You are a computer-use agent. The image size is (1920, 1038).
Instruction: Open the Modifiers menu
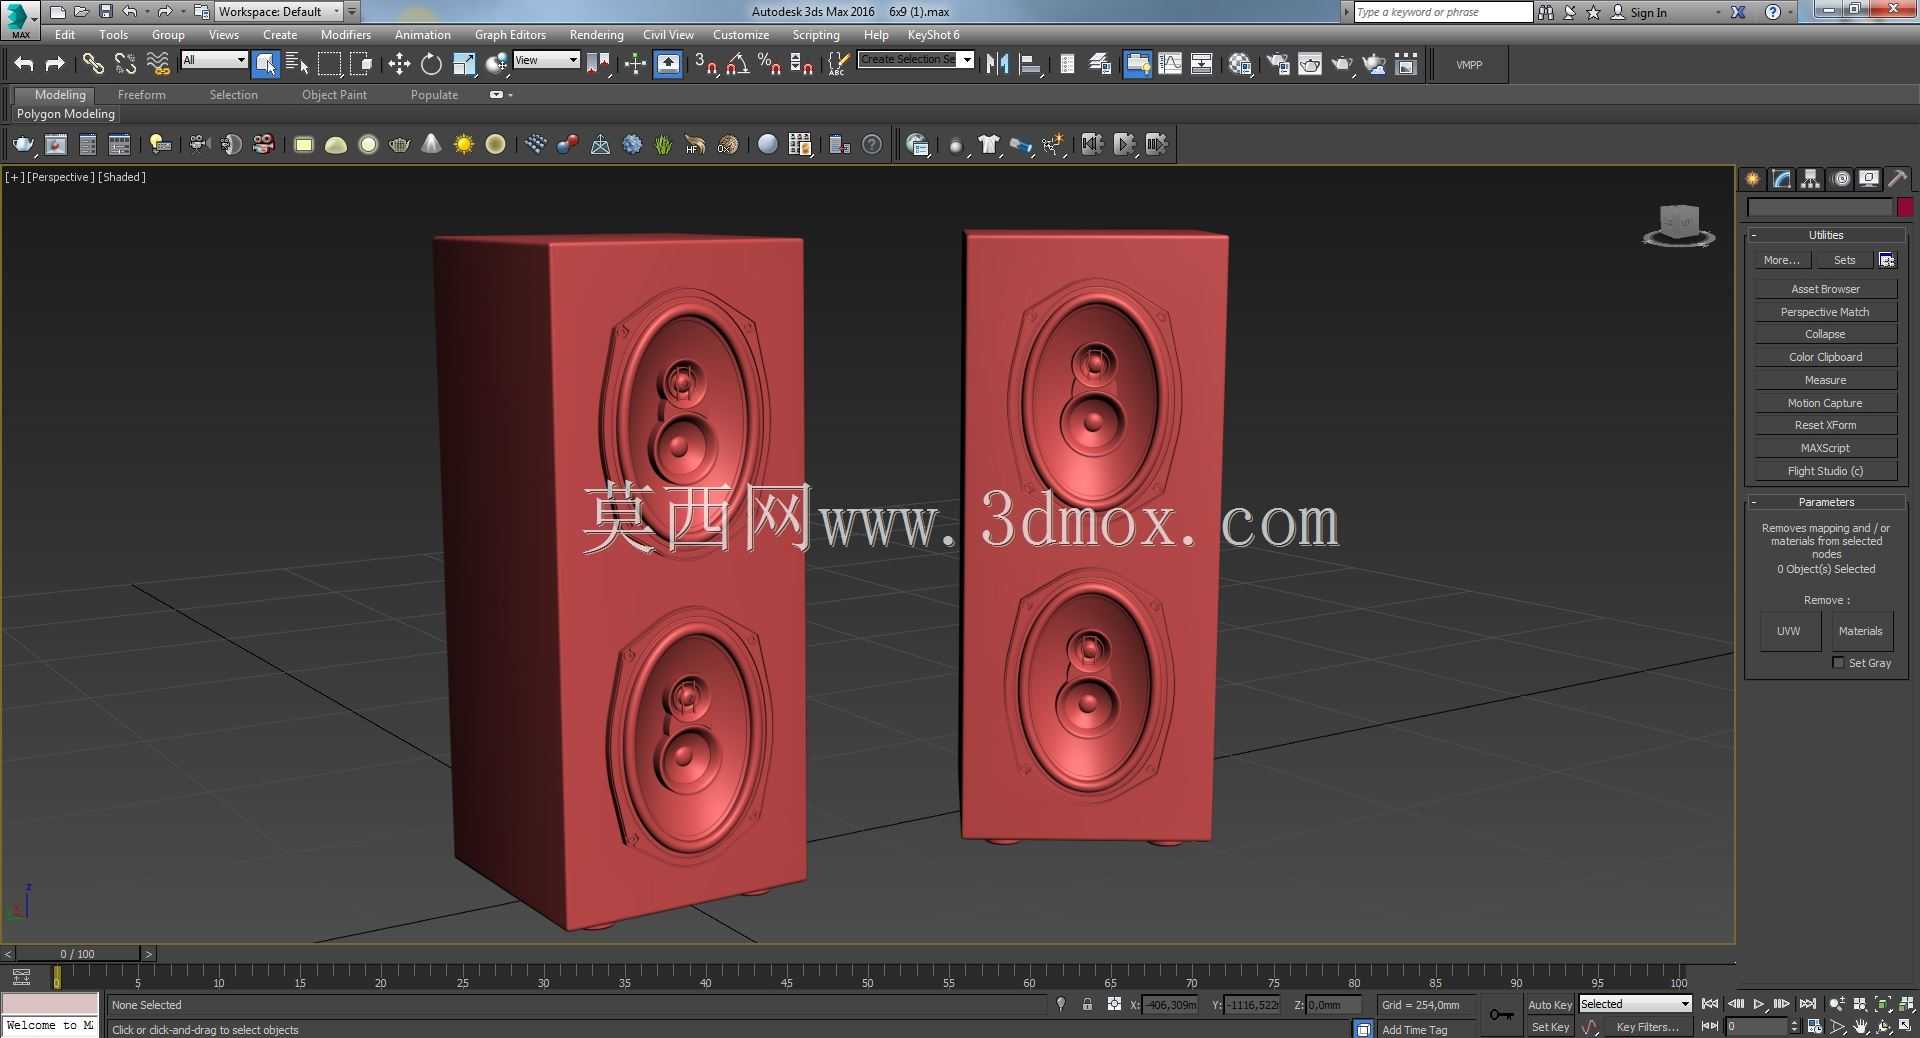coord(346,35)
